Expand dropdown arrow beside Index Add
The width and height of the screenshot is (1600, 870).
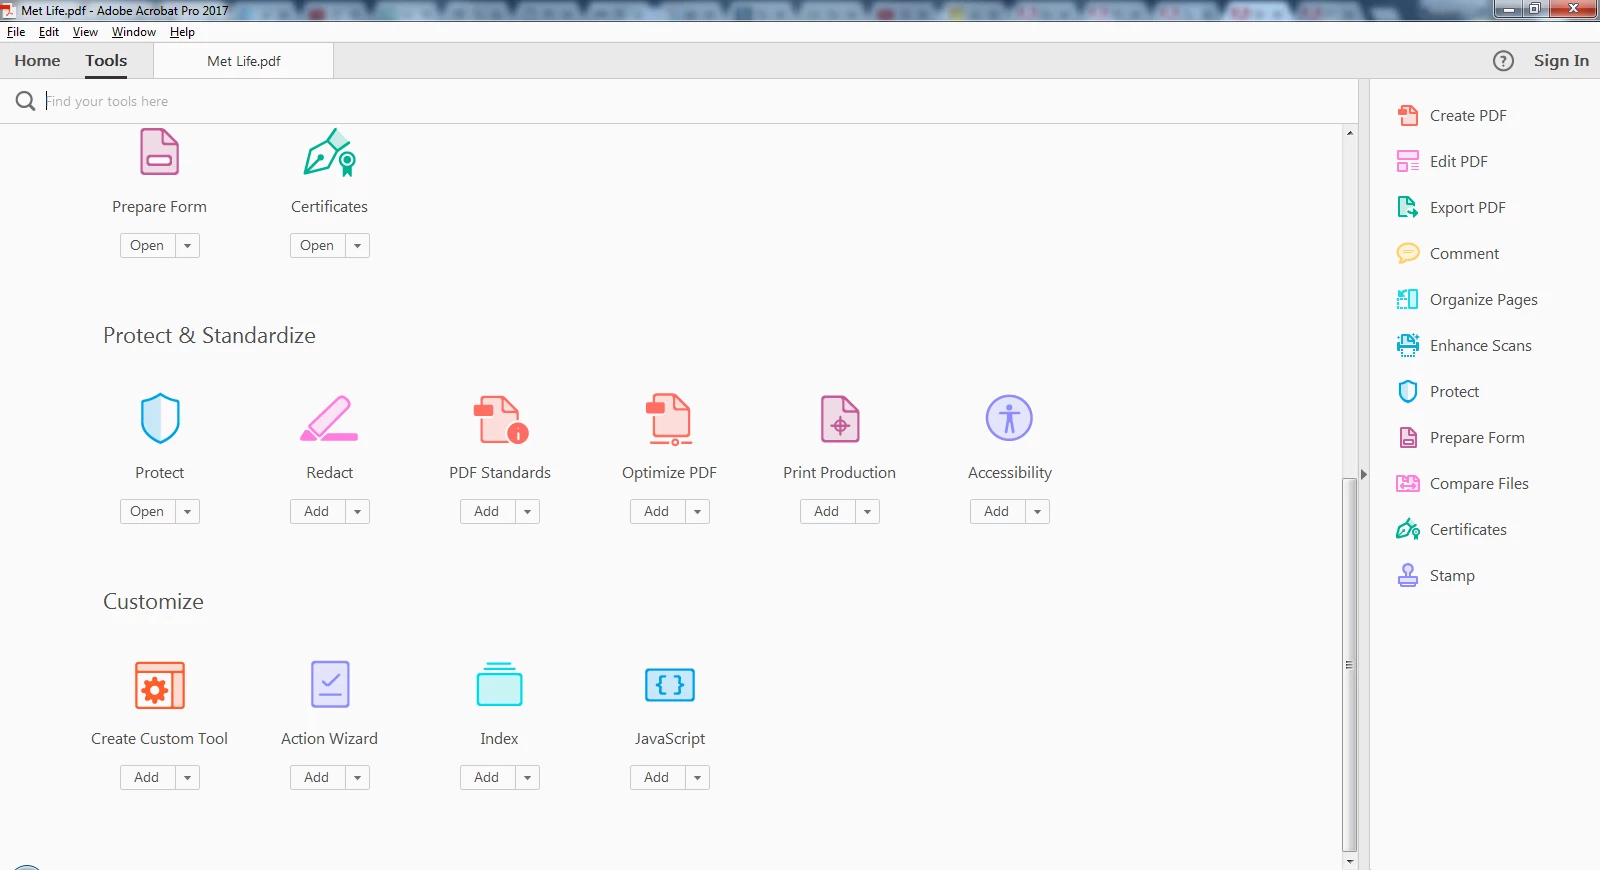527,777
